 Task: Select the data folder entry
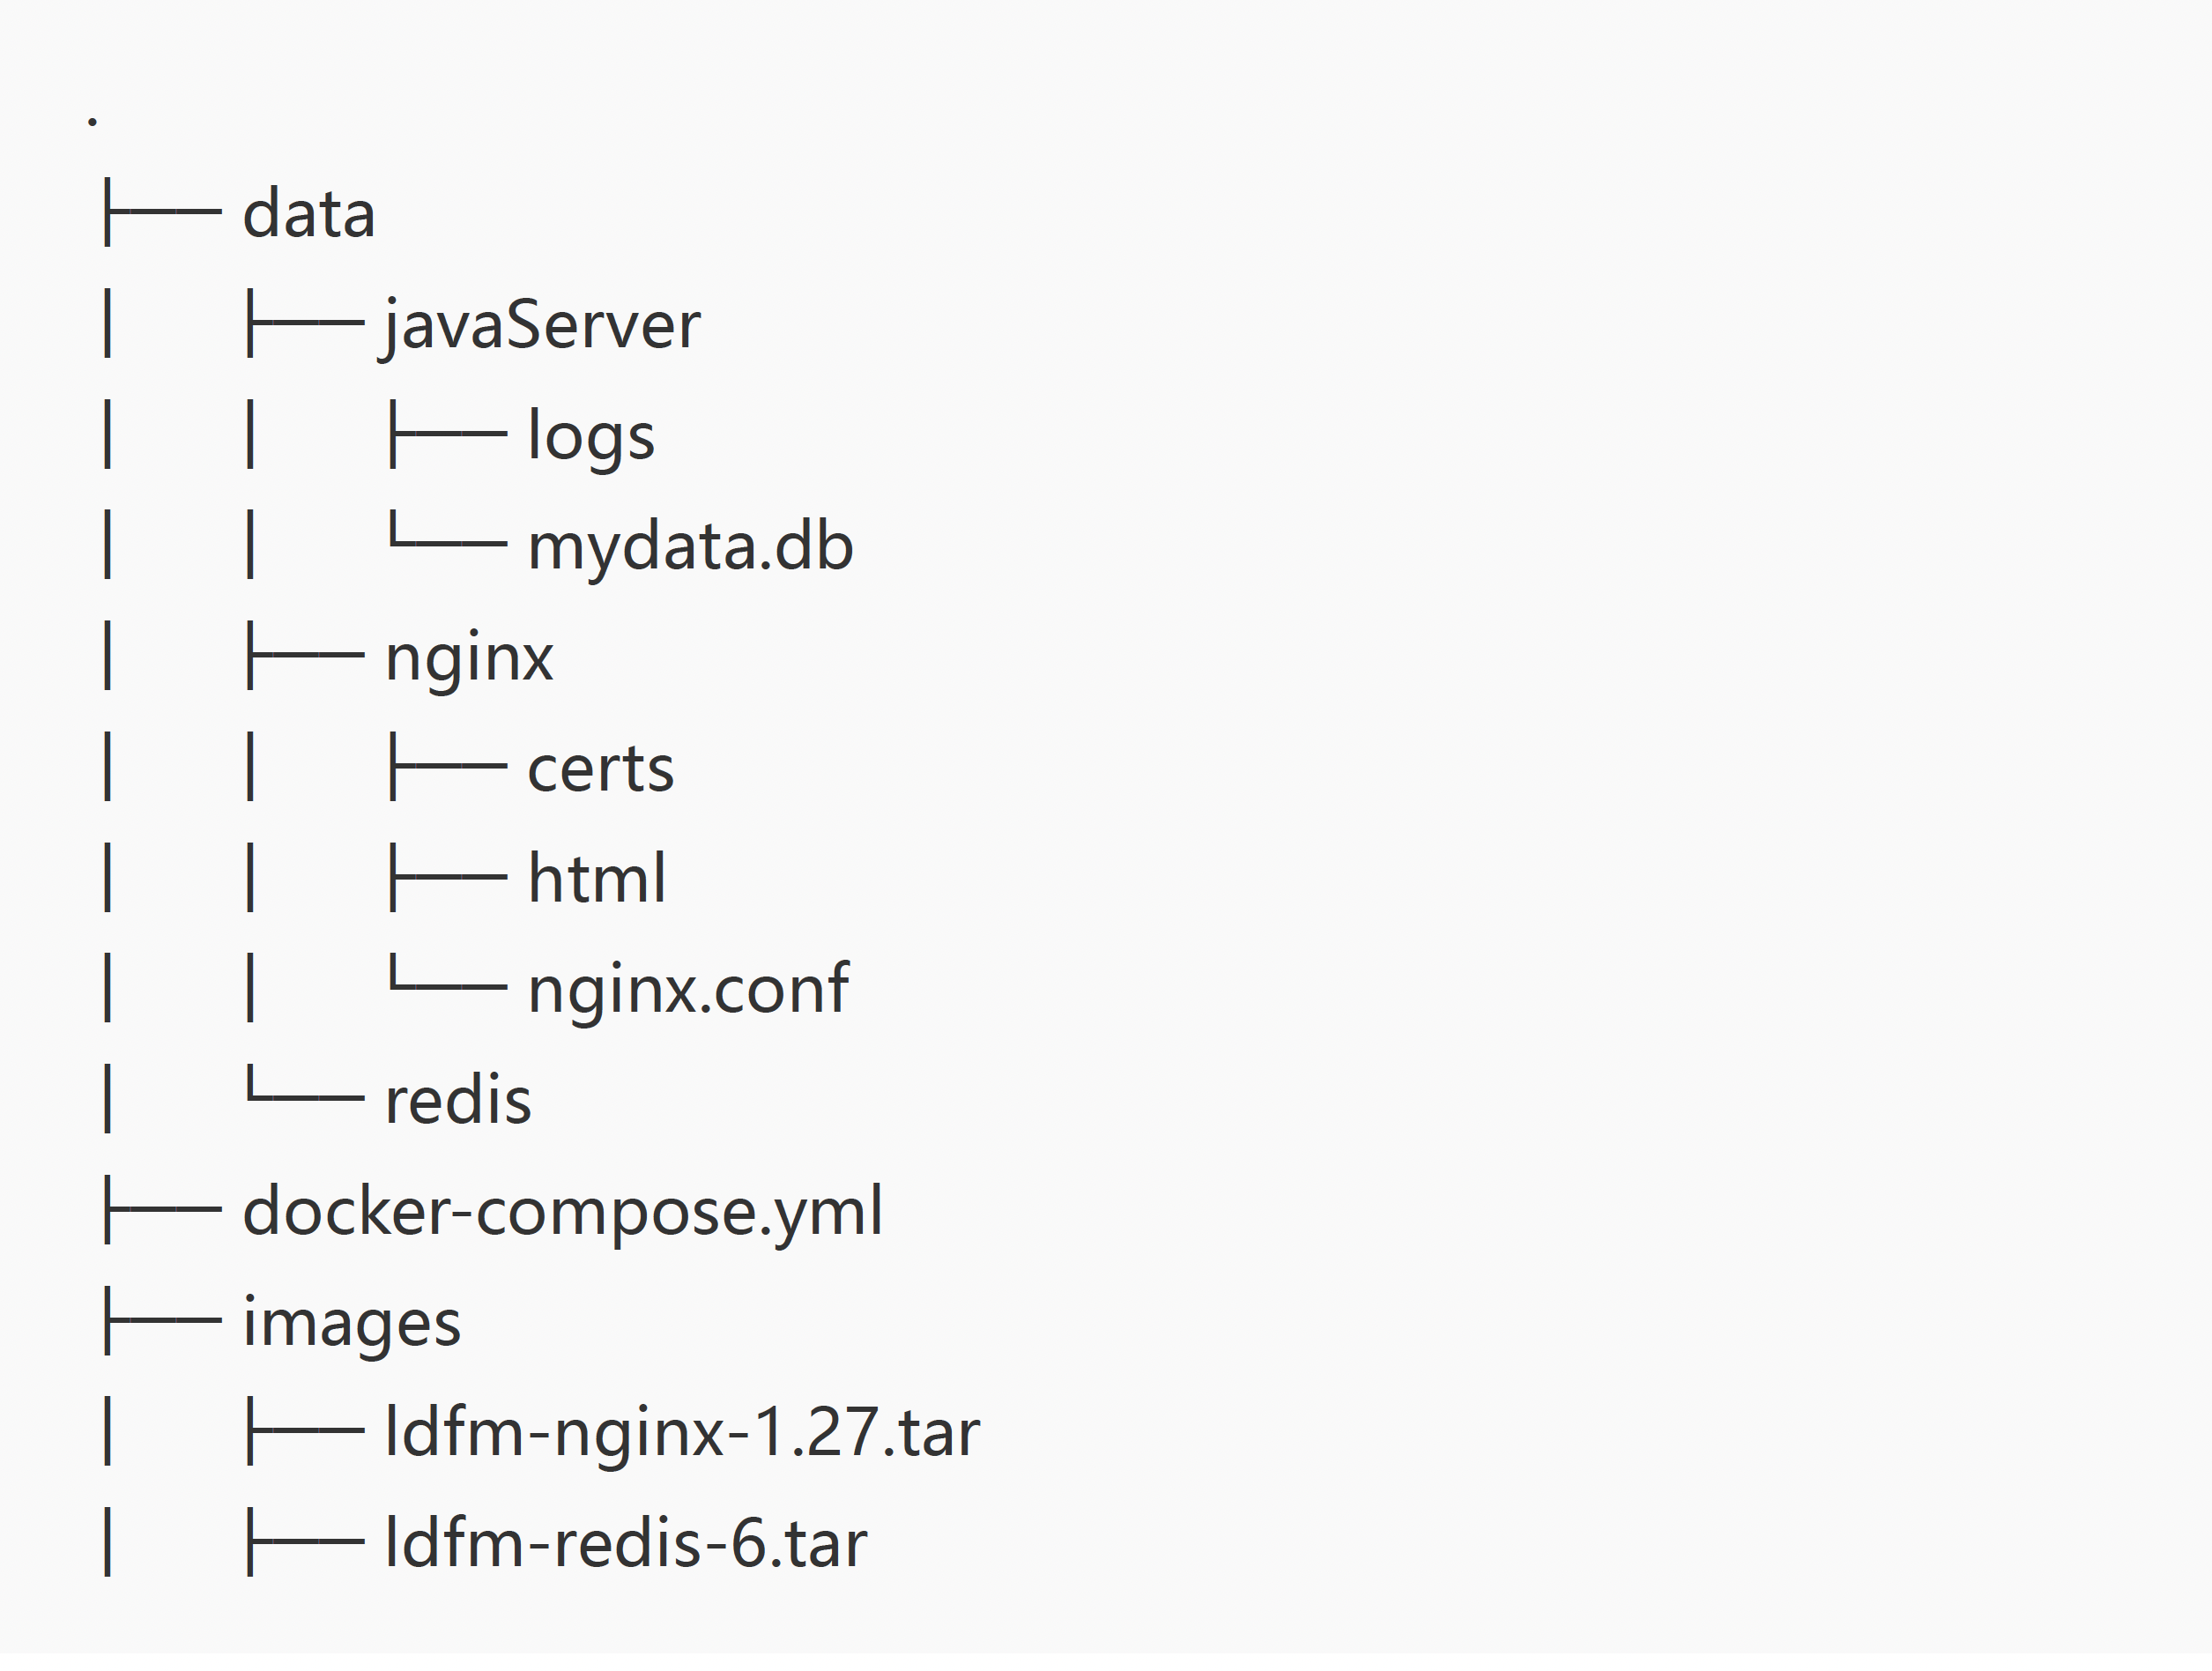click(x=308, y=214)
